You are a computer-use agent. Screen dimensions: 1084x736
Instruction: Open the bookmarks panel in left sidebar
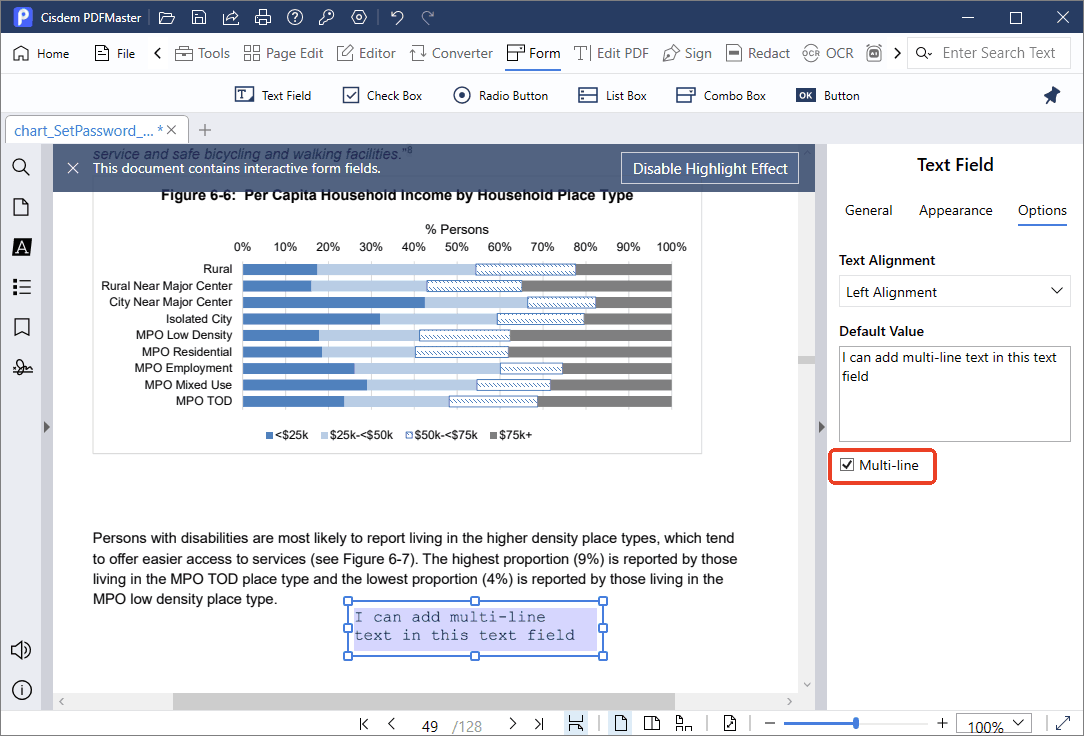(21, 327)
